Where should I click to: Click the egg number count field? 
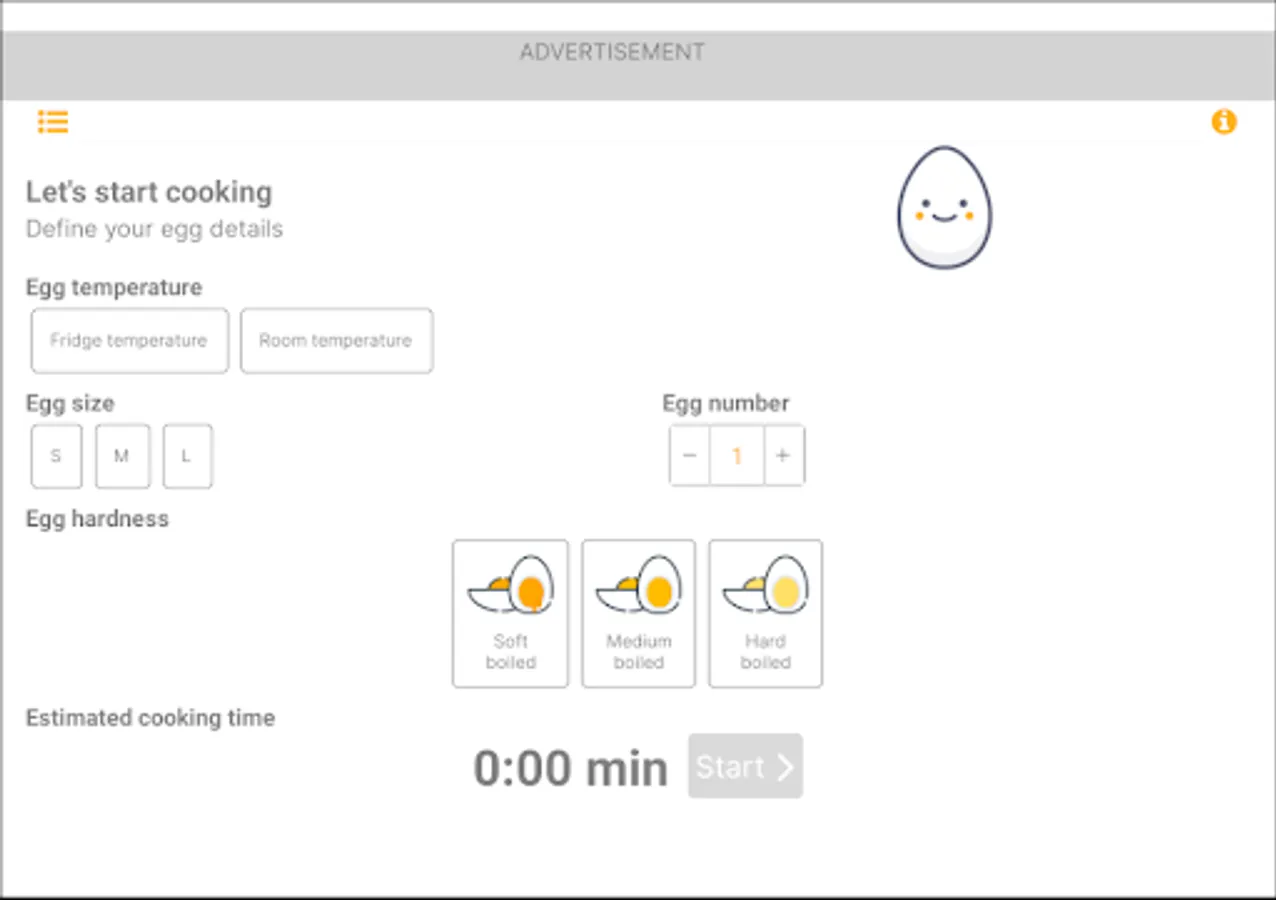click(x=737, y=455)
